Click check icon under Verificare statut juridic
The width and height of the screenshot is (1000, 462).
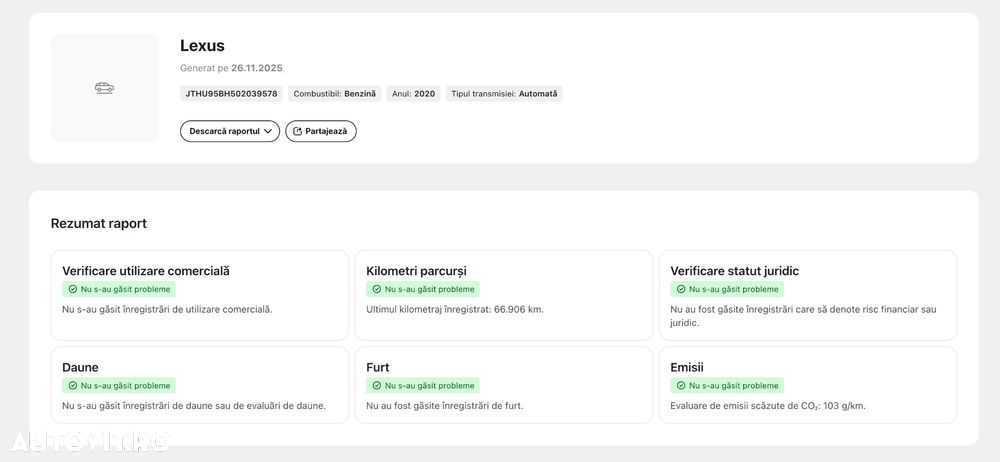pos(681,289)
